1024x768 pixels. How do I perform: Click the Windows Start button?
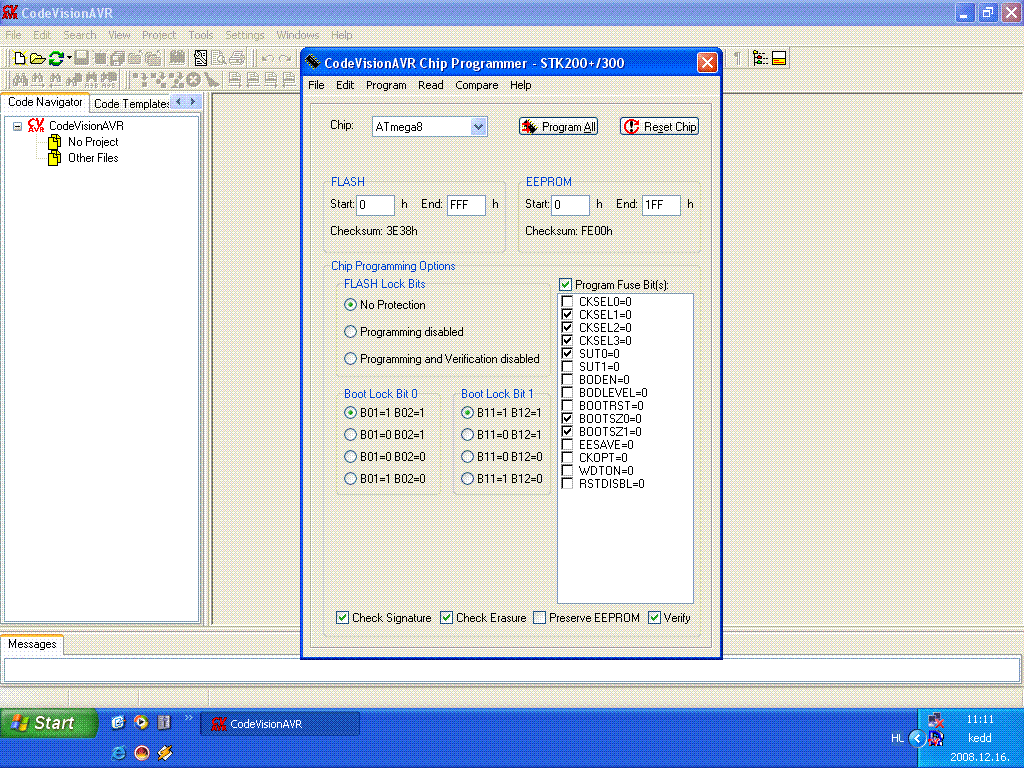coord(48,723)
